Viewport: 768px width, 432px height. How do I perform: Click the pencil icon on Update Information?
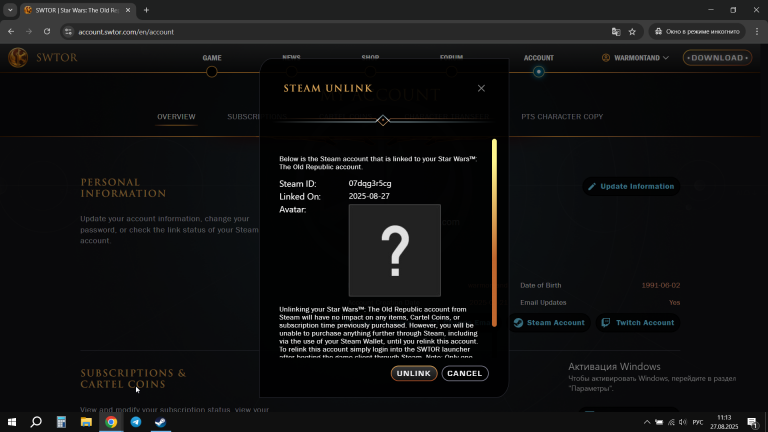tap(592, 187)
